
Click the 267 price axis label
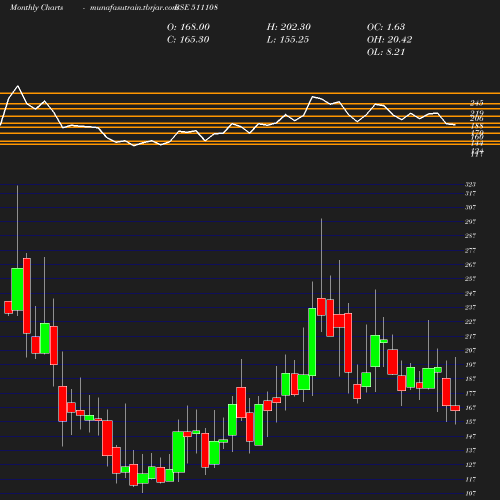(x=470, y=265)
